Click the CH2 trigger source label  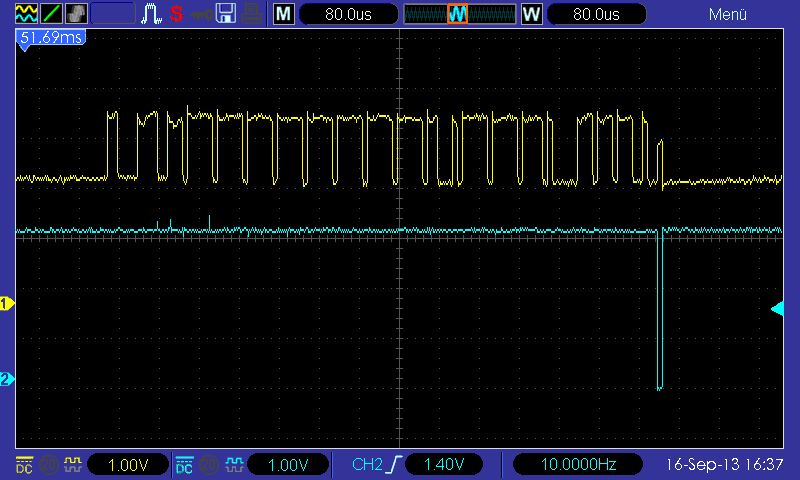[x=367, y=465]
